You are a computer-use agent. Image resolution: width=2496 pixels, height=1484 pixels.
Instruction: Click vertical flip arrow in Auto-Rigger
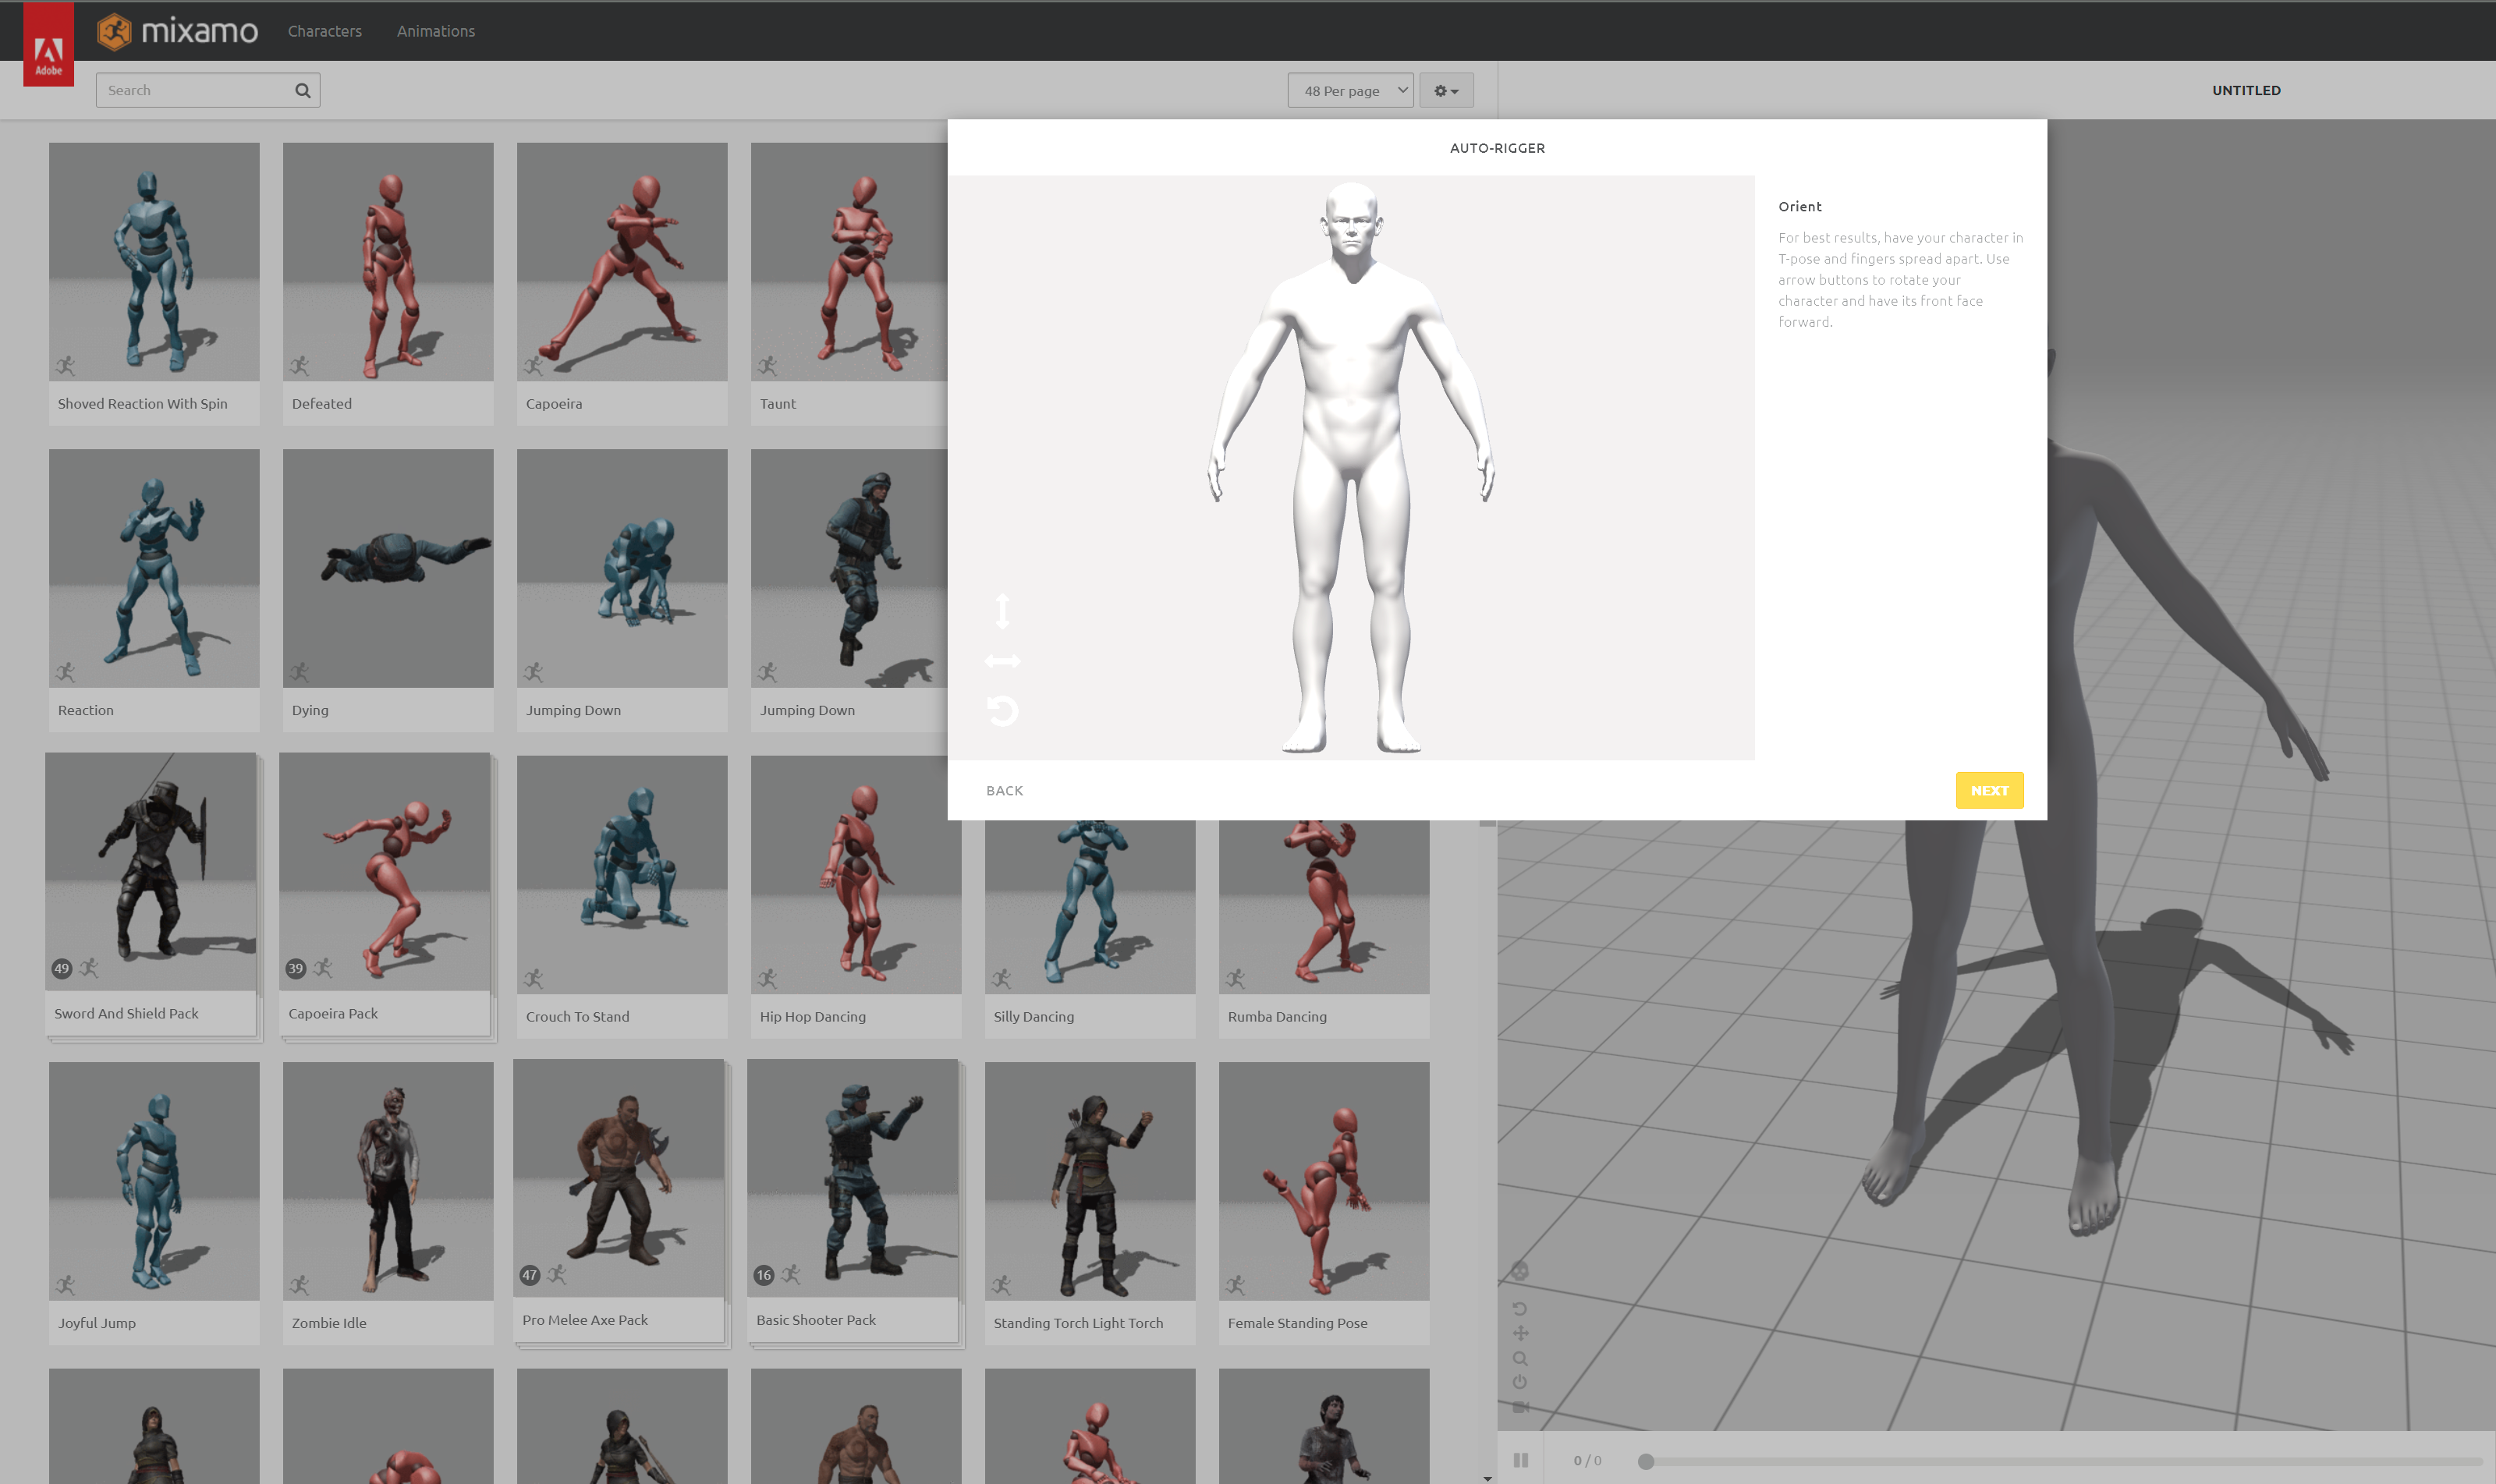pos(1002,611)
